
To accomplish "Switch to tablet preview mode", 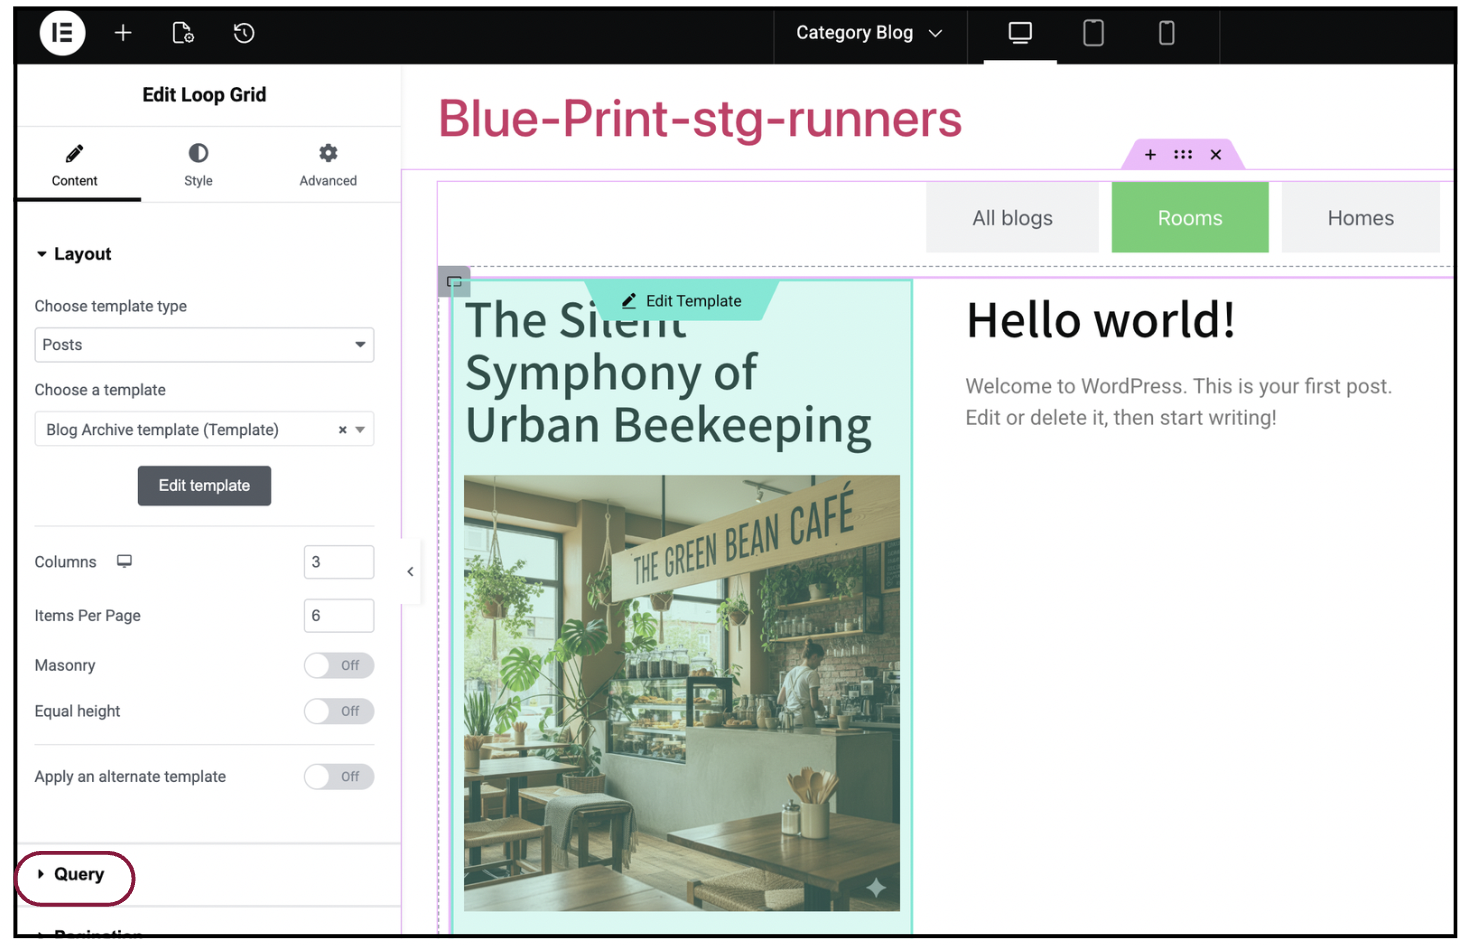I will pyautogui.click(x=1093, y=33).
